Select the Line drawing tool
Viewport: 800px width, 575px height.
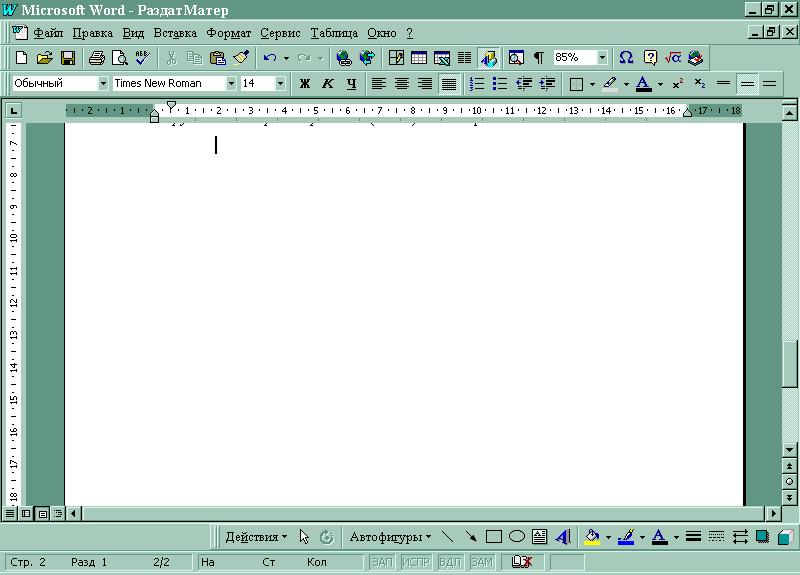click(x=447, y=537)
